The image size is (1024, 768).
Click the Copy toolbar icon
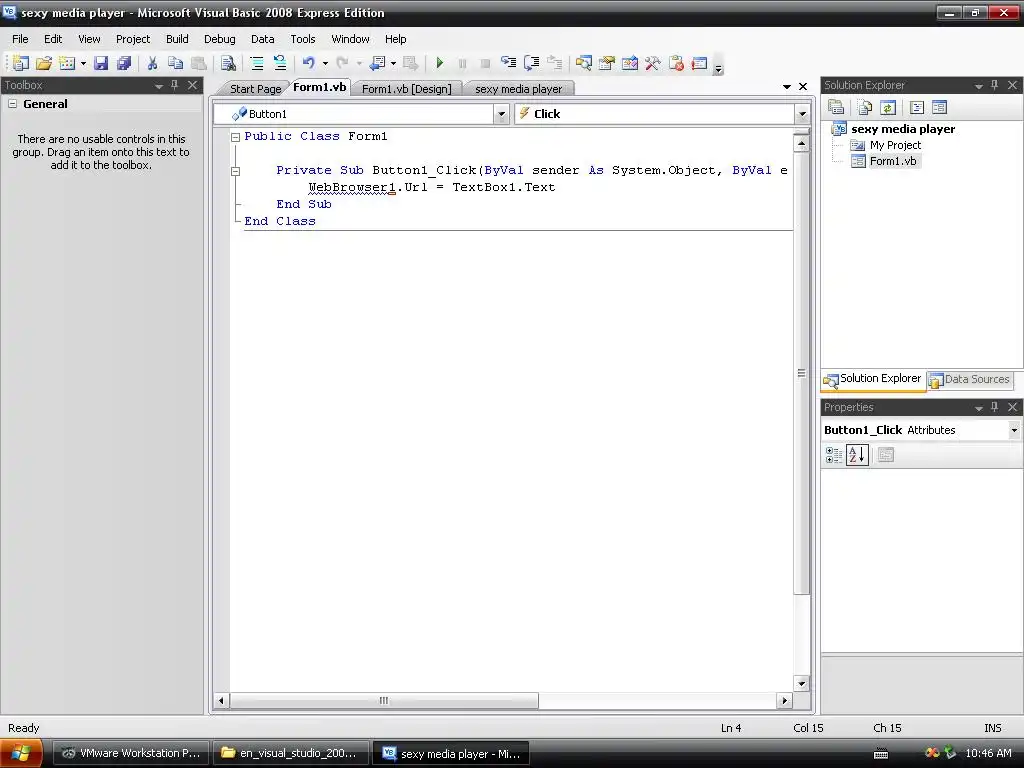tap(175, 63)
